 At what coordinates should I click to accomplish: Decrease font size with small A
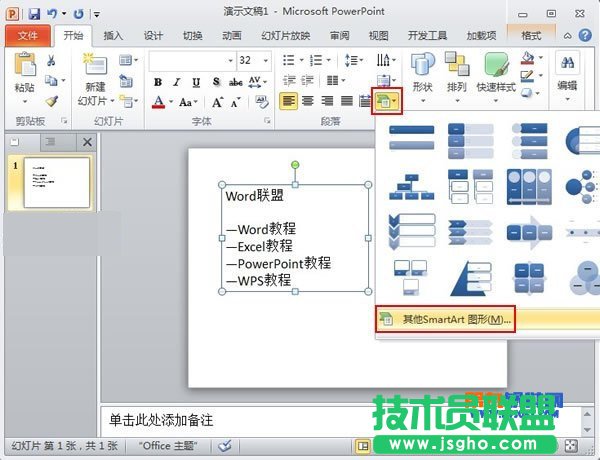coord(235,102)
